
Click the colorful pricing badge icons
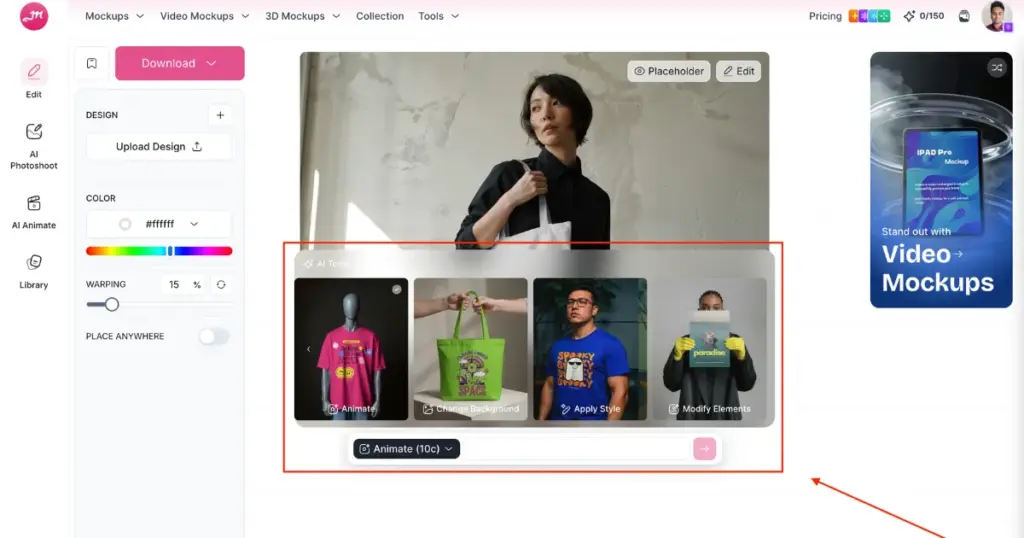[x=869, y=16]
